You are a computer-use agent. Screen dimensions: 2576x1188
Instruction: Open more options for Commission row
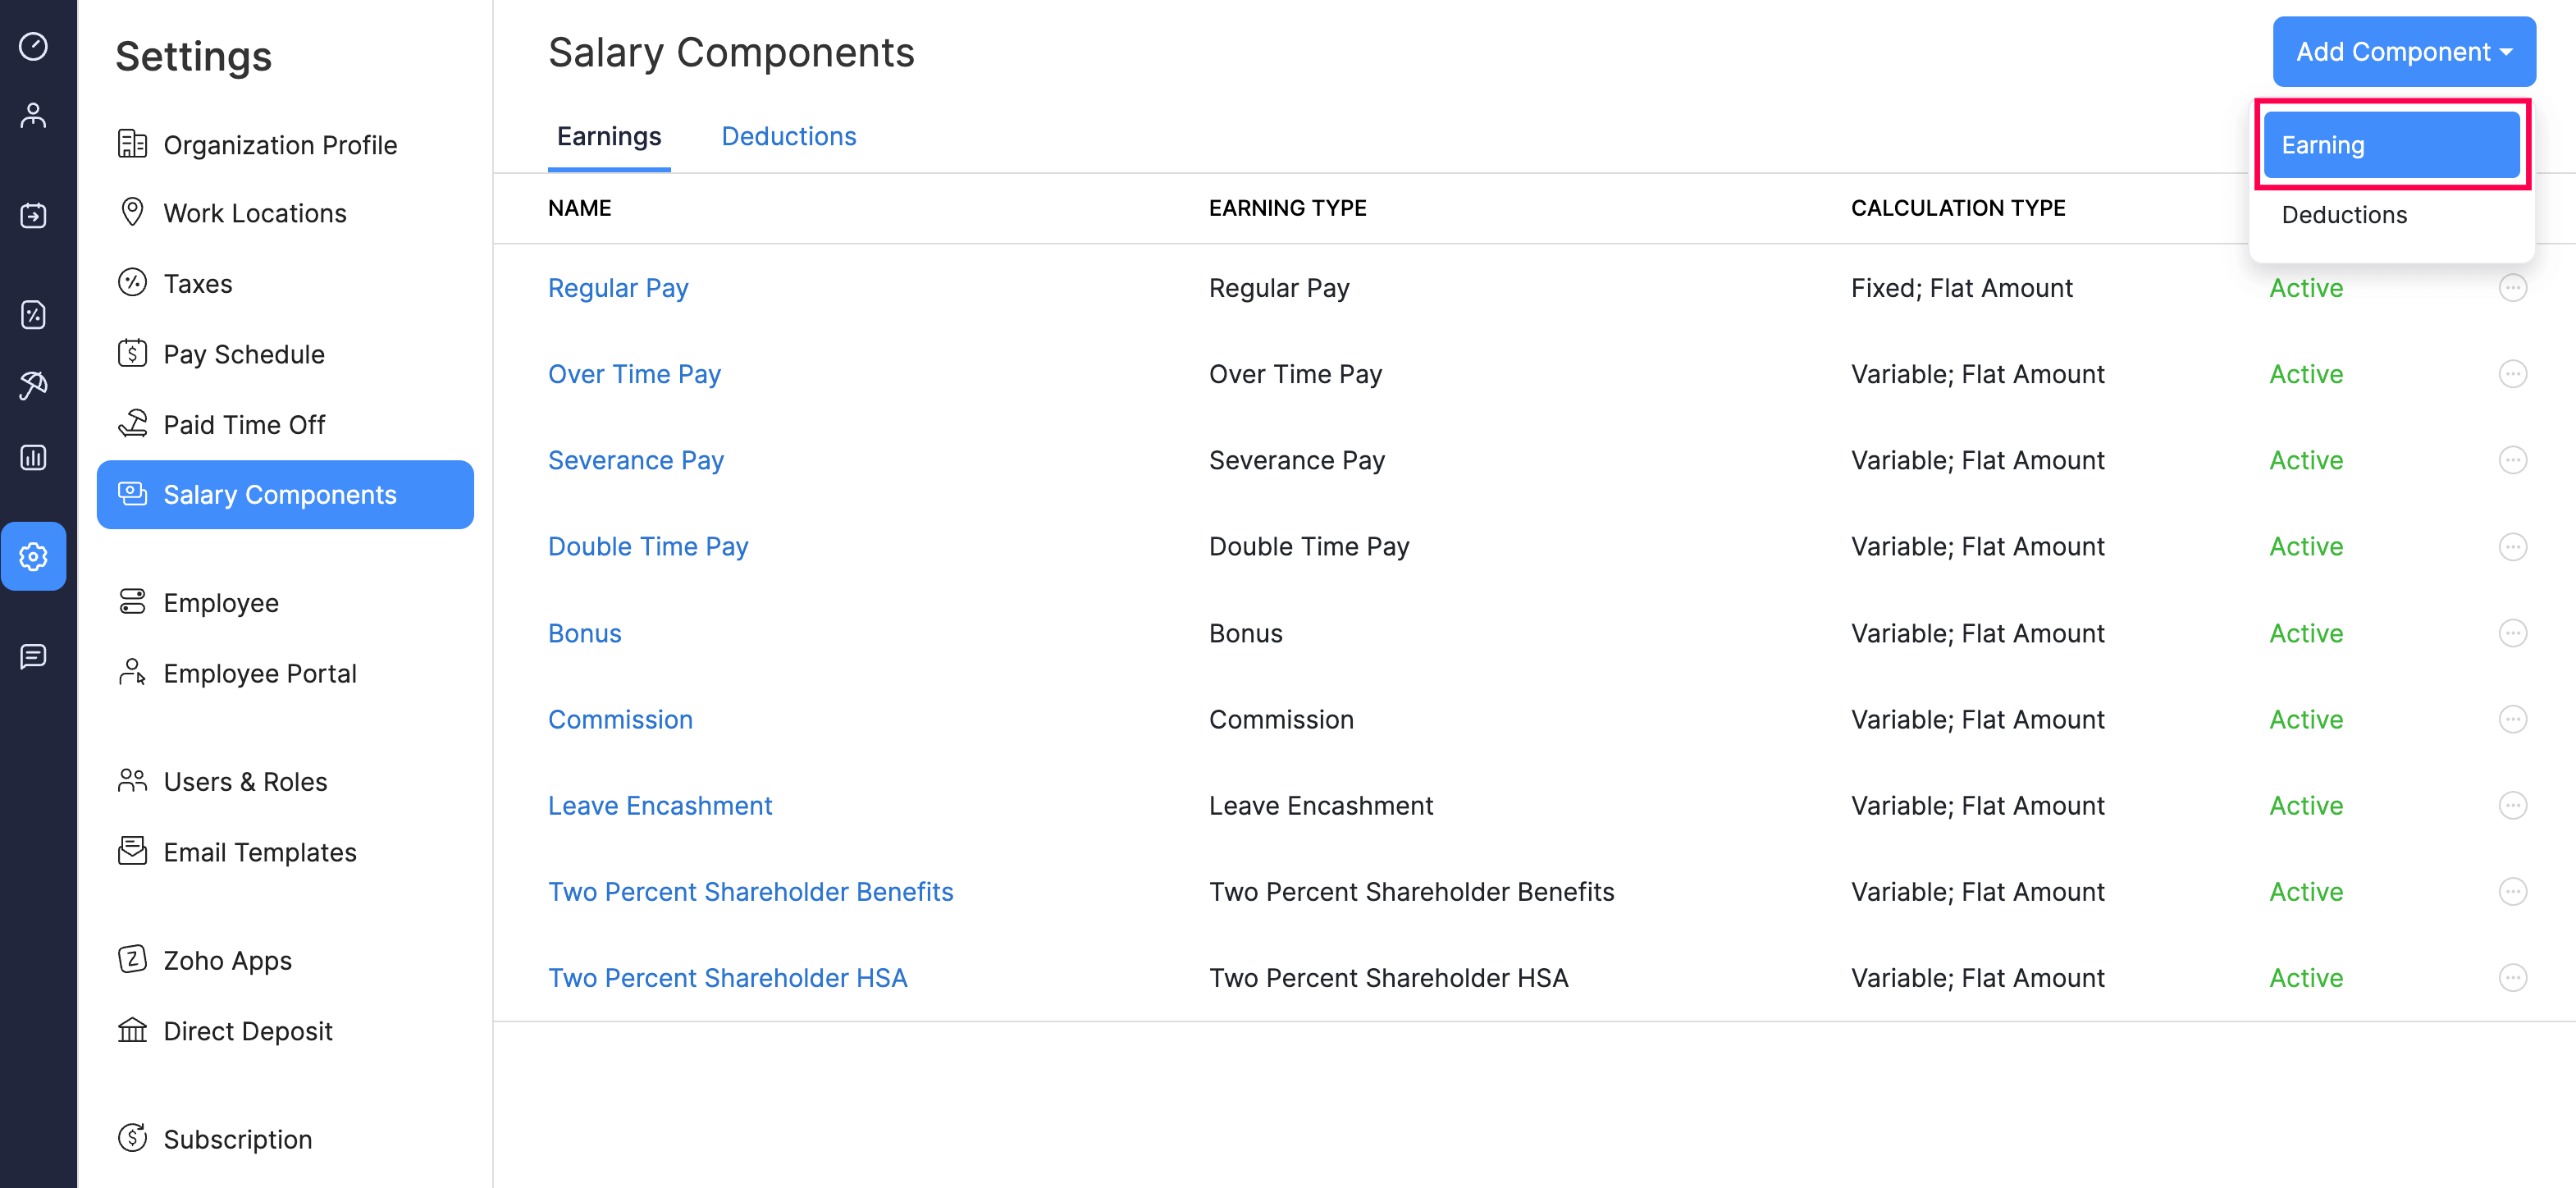2512,719
